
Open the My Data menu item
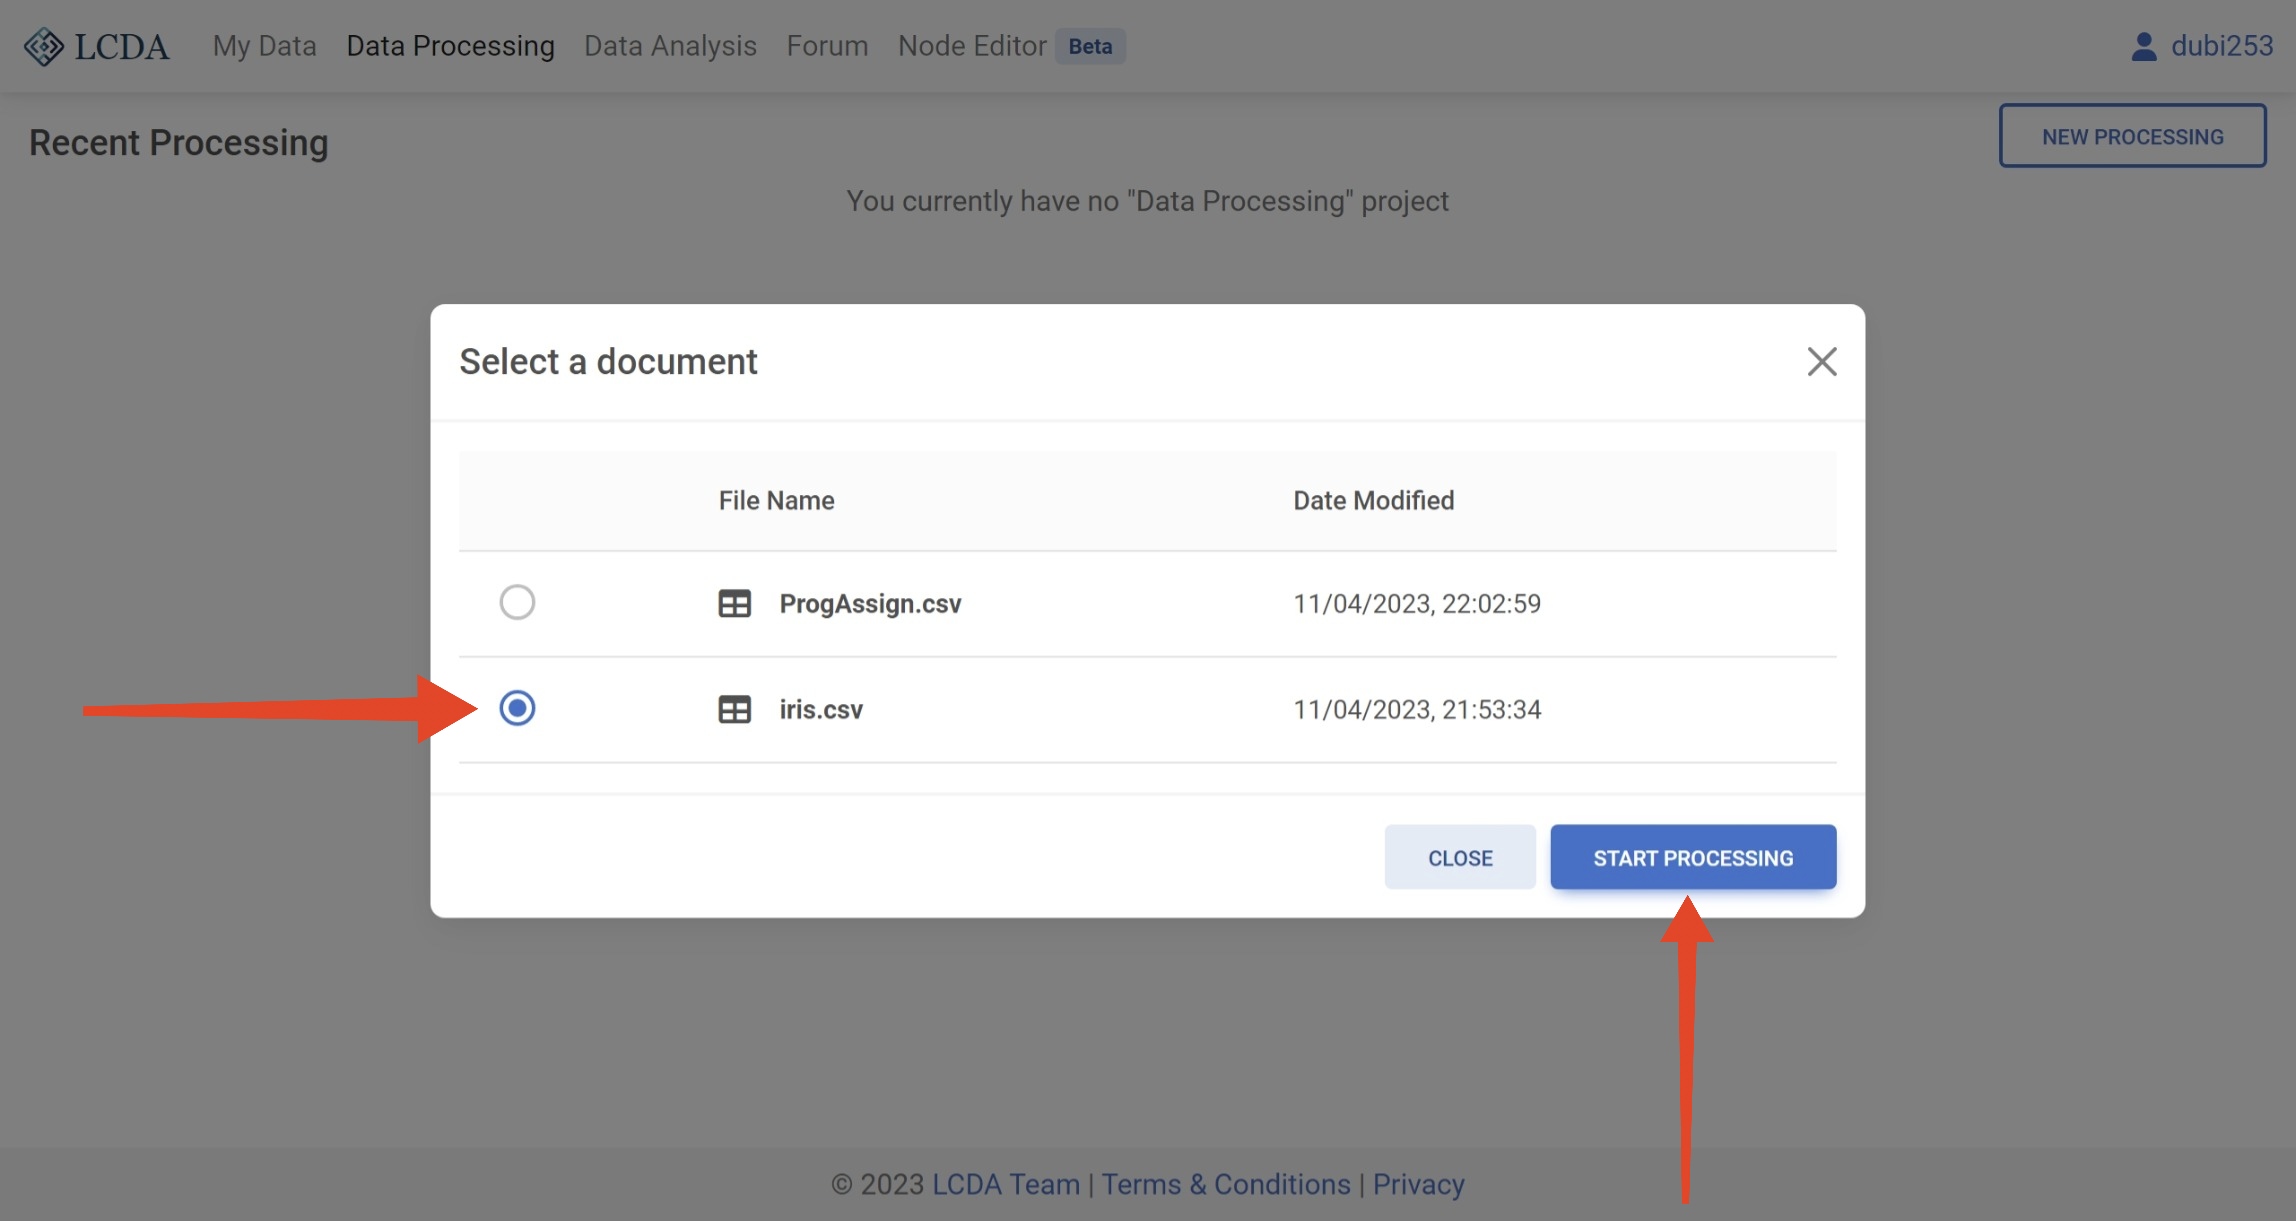[x=264, y=46]
